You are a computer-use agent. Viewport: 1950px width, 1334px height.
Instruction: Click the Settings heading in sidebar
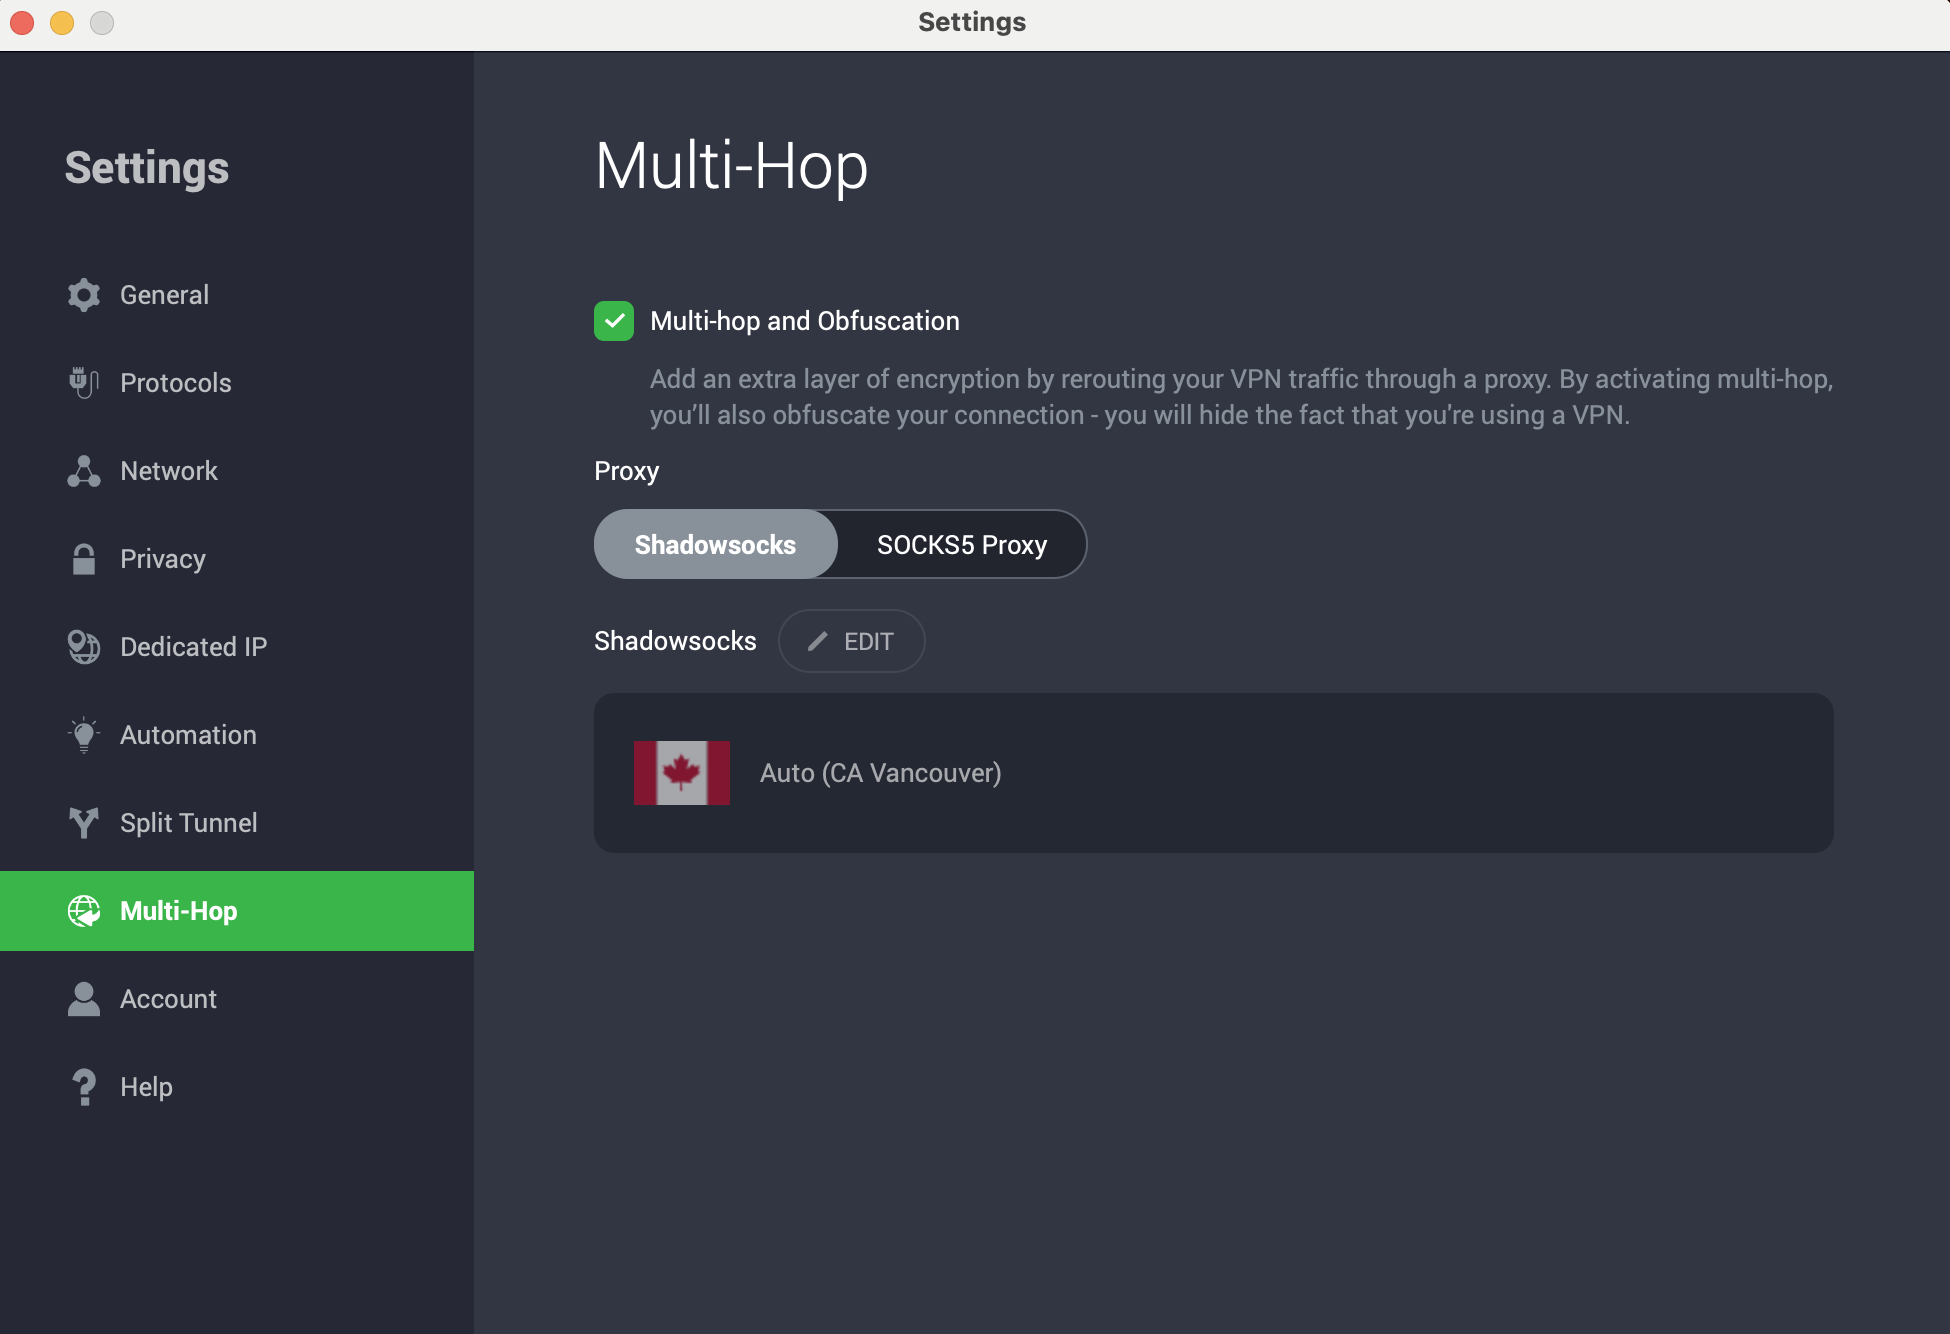pyautogui.click(x=146, y=167)
